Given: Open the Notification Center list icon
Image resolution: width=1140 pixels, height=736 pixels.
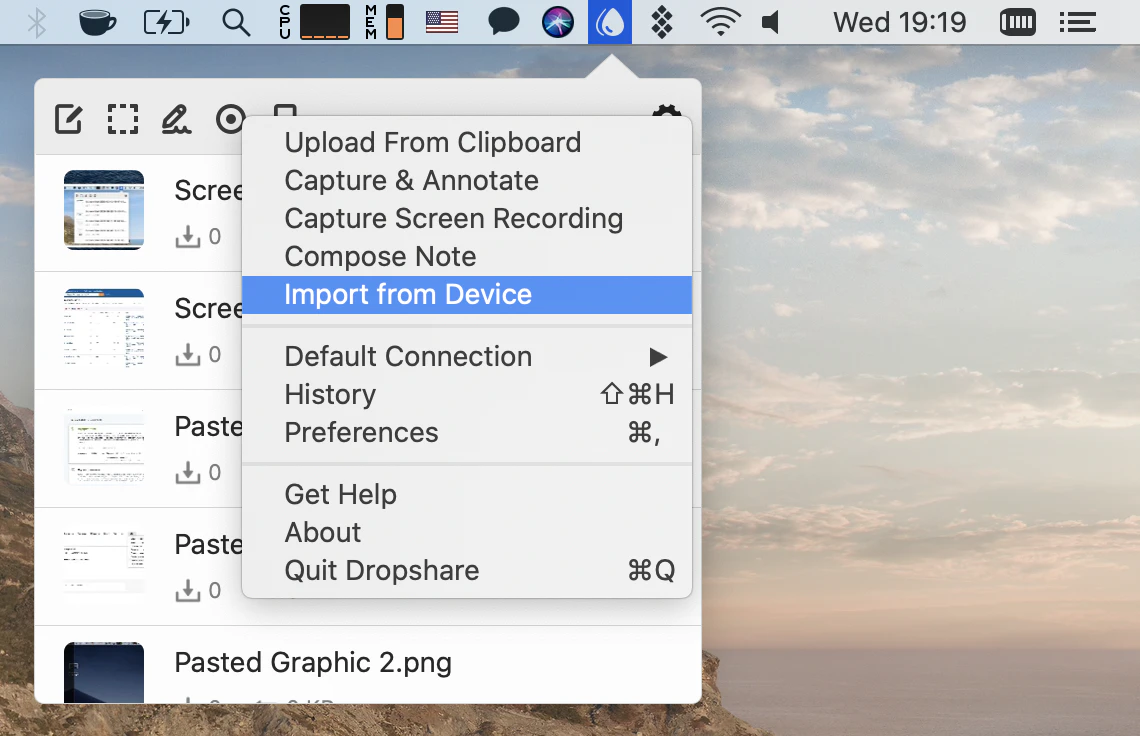Looking at the screenshot, I should 1077,23.
